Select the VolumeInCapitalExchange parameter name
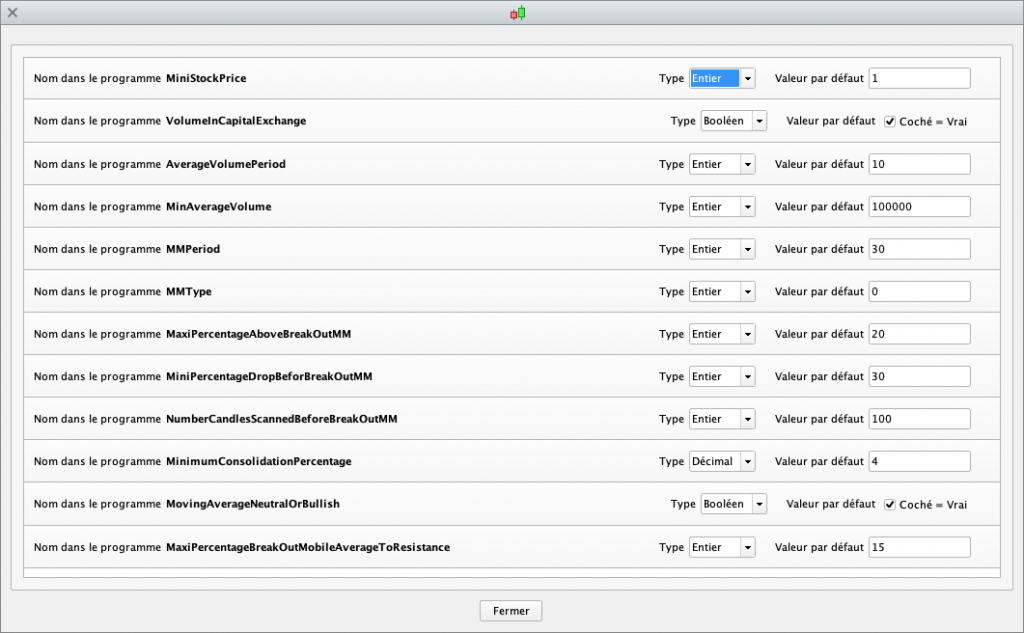 tap(236, 121)
